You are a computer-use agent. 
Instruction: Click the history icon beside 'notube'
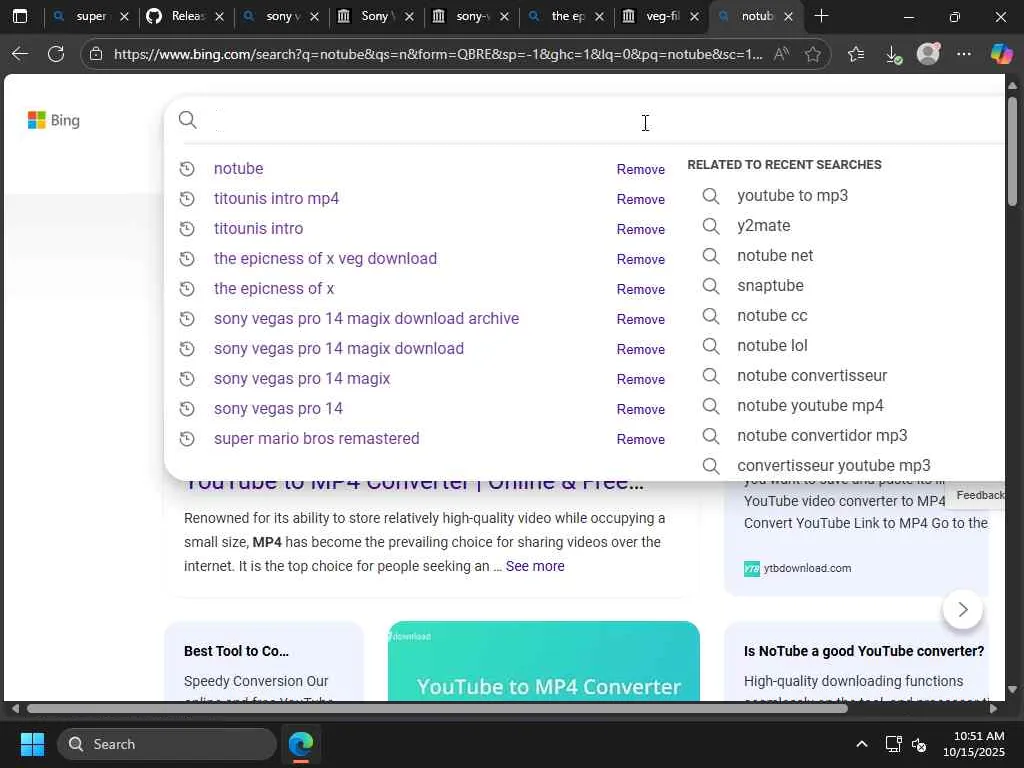(x=187, y=168)
